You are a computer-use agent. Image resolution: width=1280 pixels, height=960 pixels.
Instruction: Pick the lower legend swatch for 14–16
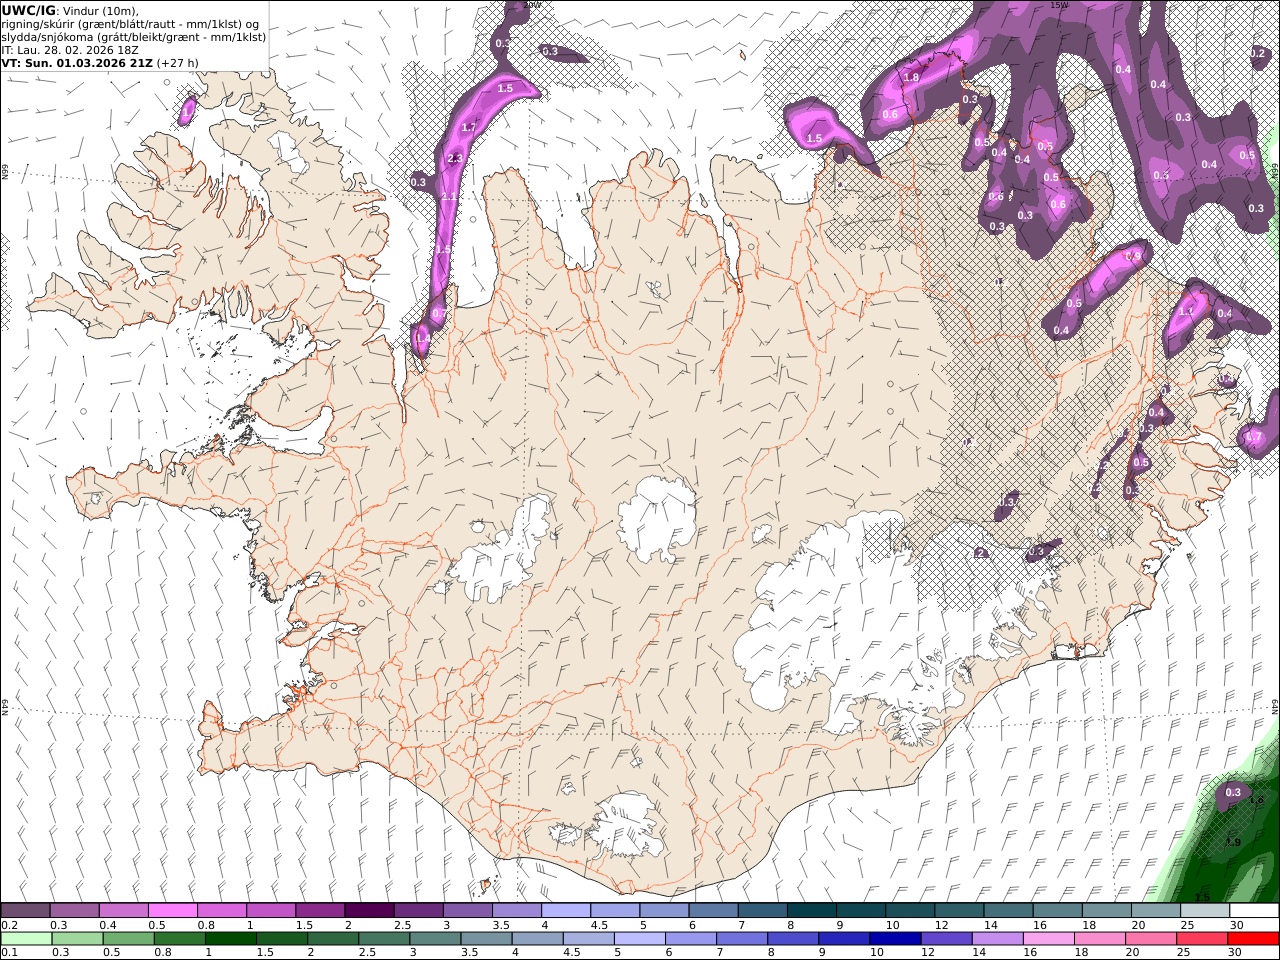coord(997,939)
